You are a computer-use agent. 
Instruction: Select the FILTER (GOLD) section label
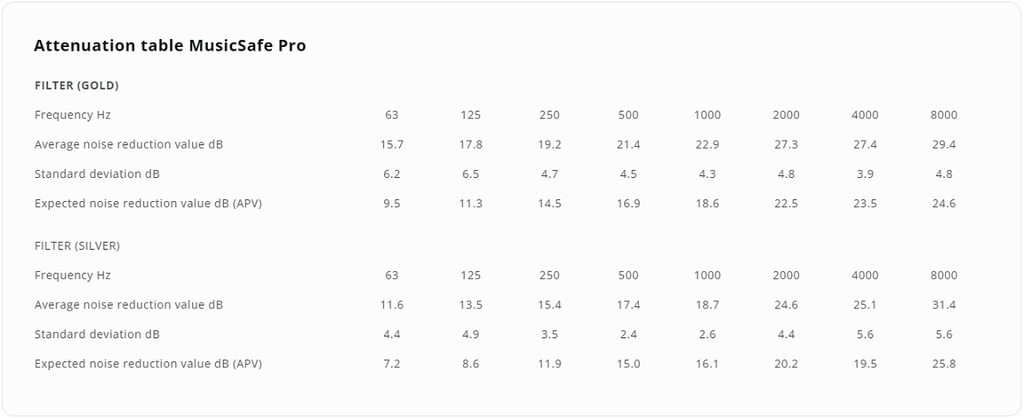pyautogui.click(x=76, y=86)
